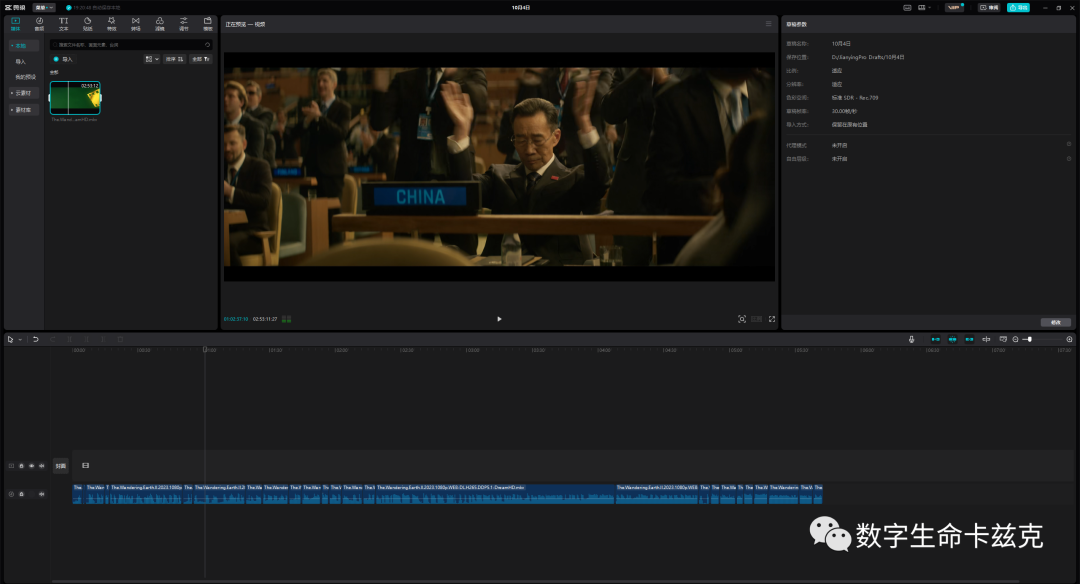Click the microphone record voiceover icon
The image size is (1080, 584).
tap(911, 340)
